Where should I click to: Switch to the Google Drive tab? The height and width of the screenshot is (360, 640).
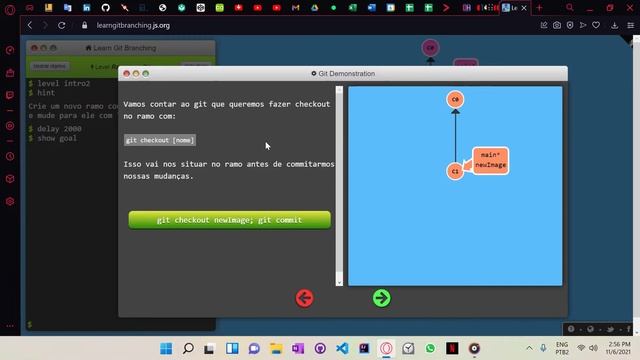314,8
